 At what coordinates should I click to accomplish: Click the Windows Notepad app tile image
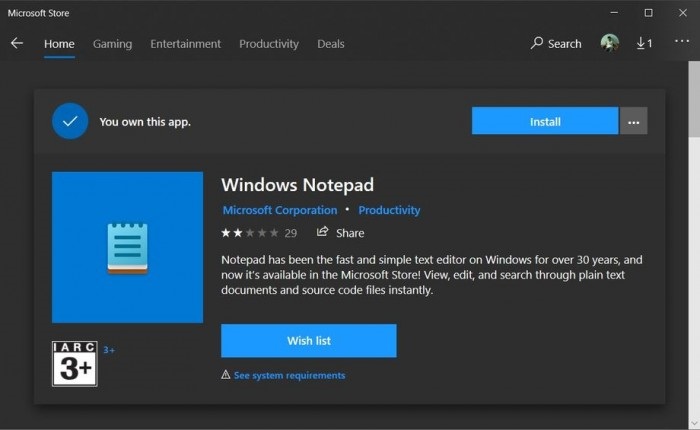(x=127, y=247)
